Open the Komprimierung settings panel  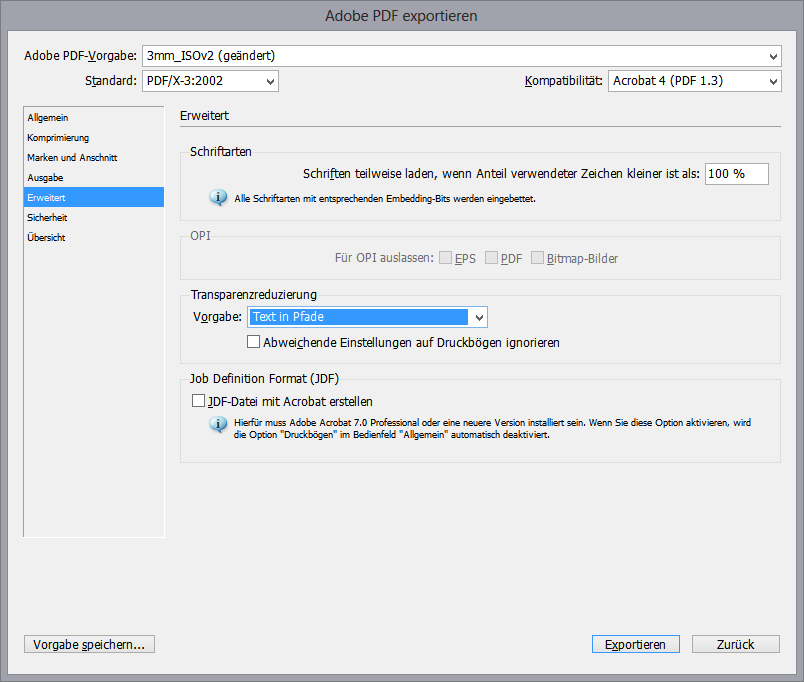(58, 138)
